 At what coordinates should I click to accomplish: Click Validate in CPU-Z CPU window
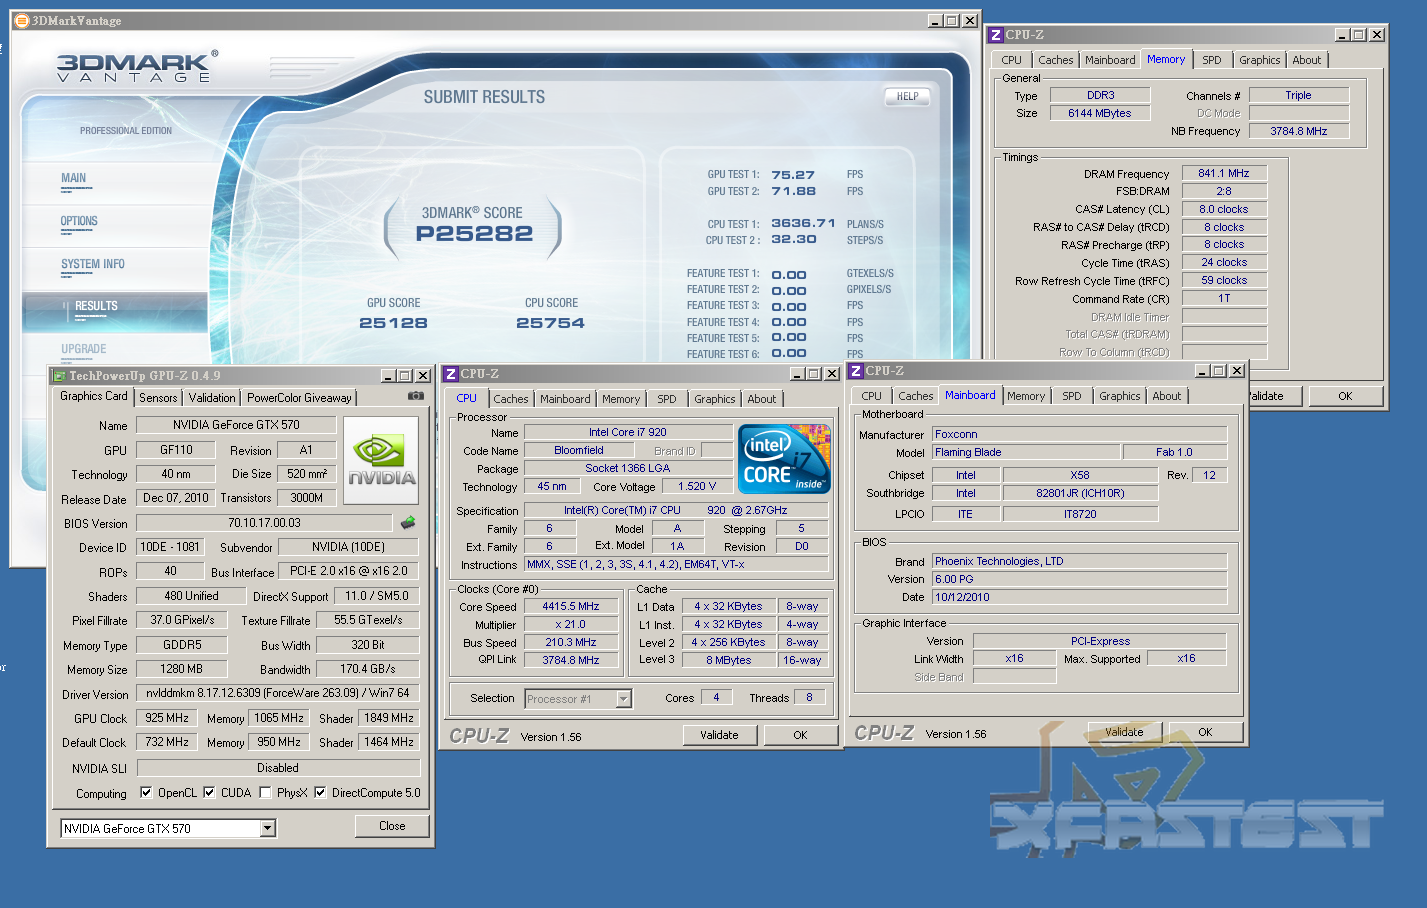719,735
